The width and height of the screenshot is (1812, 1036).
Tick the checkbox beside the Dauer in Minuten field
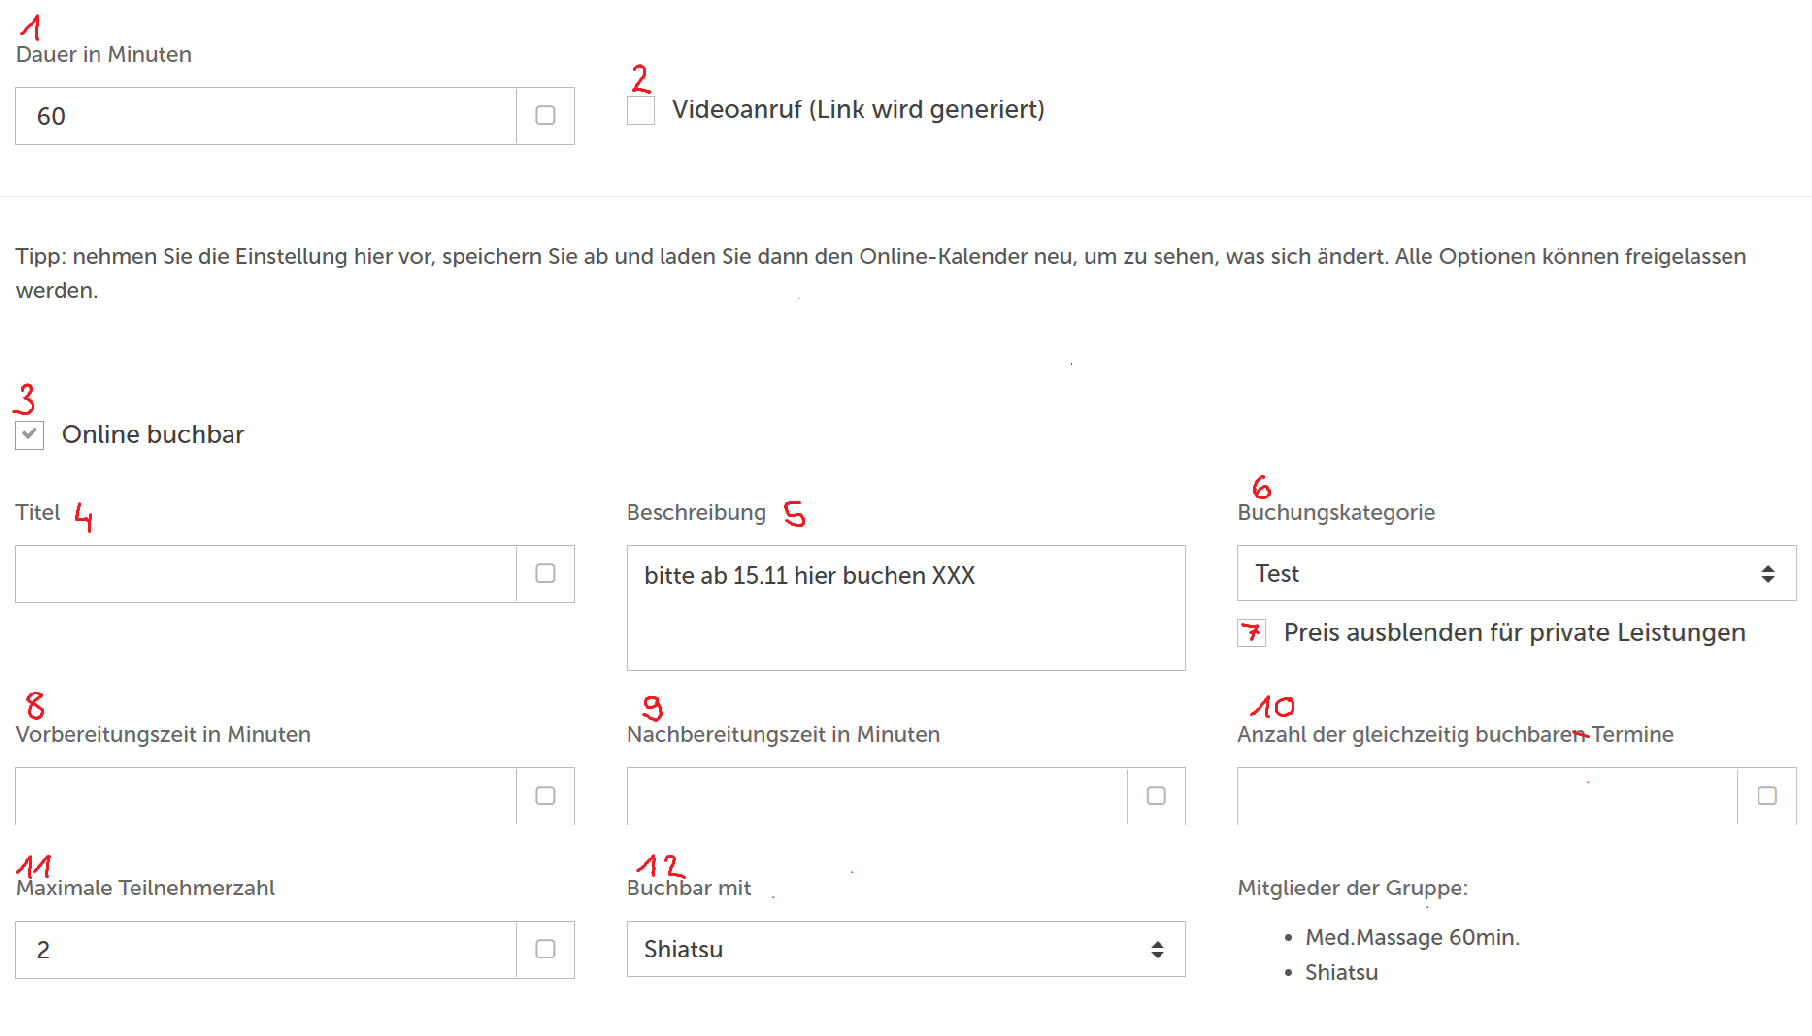pyautogui.click(x=545, y=116)
